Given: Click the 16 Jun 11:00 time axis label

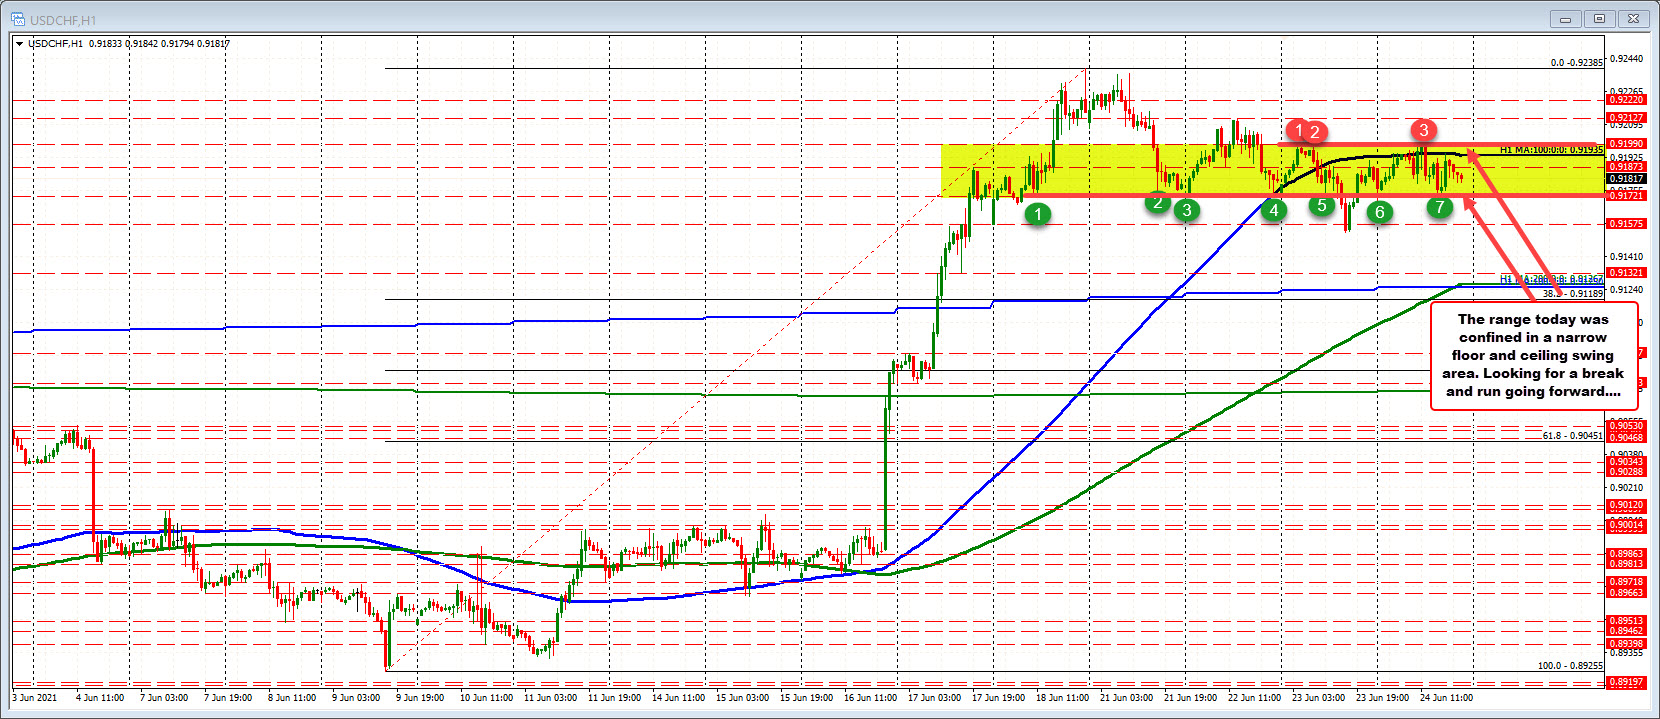Looking at the screenshot, I should click(x=869, y=697).
